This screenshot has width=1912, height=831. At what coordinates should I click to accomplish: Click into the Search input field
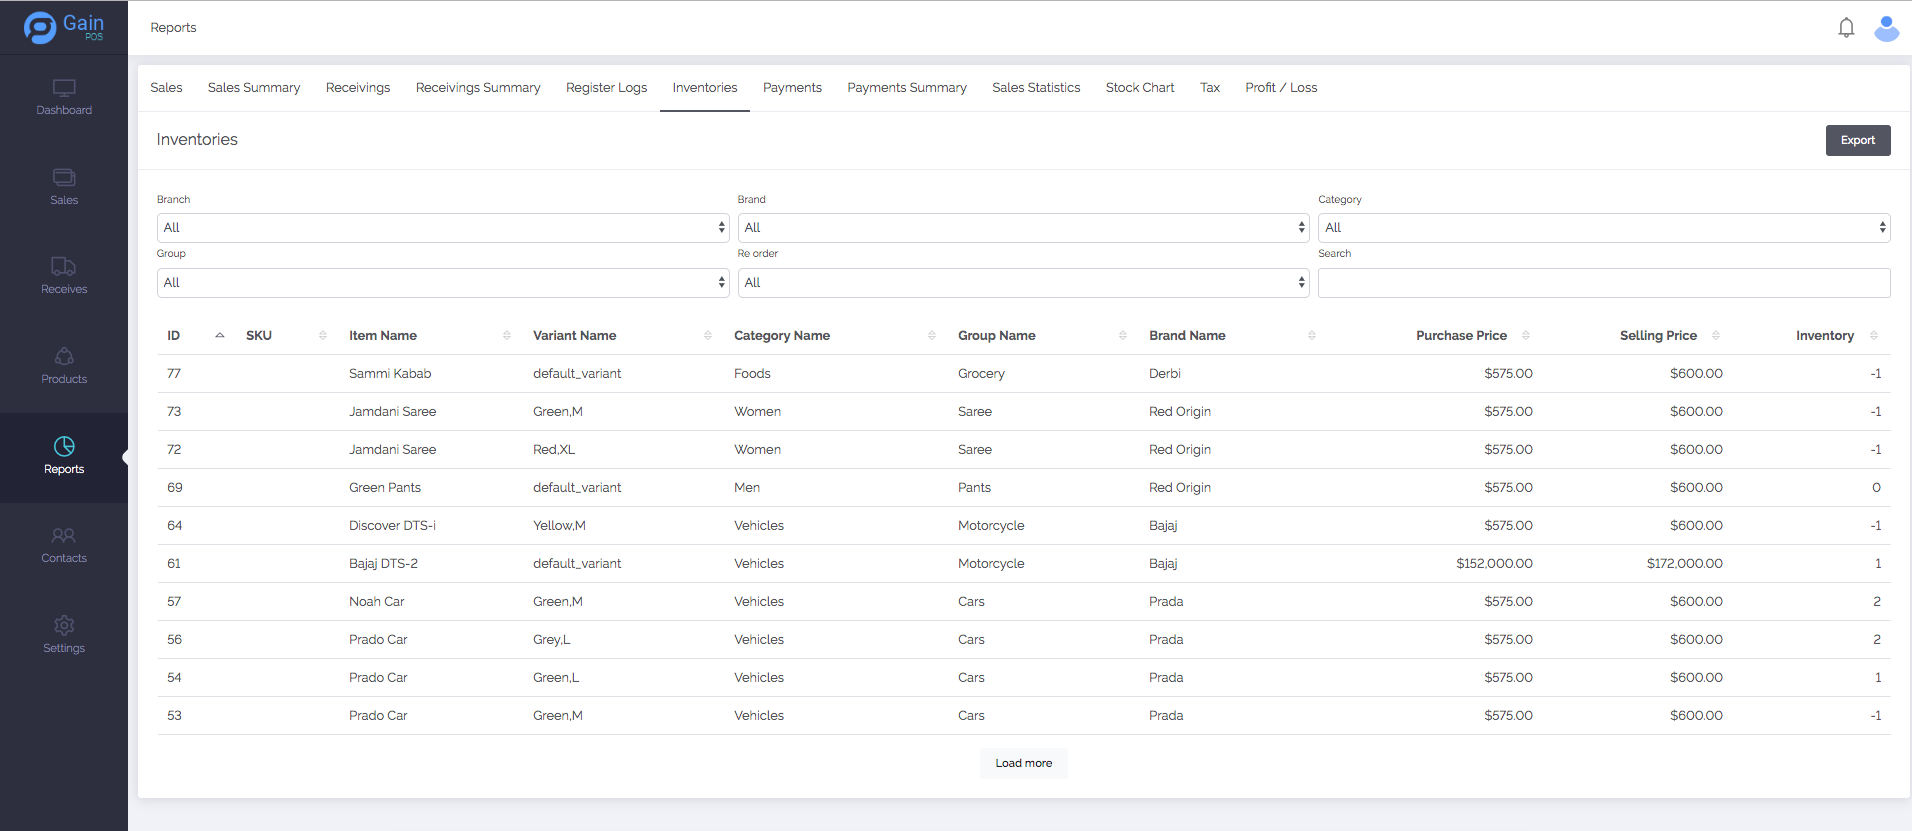click(x=1603, y=283)
